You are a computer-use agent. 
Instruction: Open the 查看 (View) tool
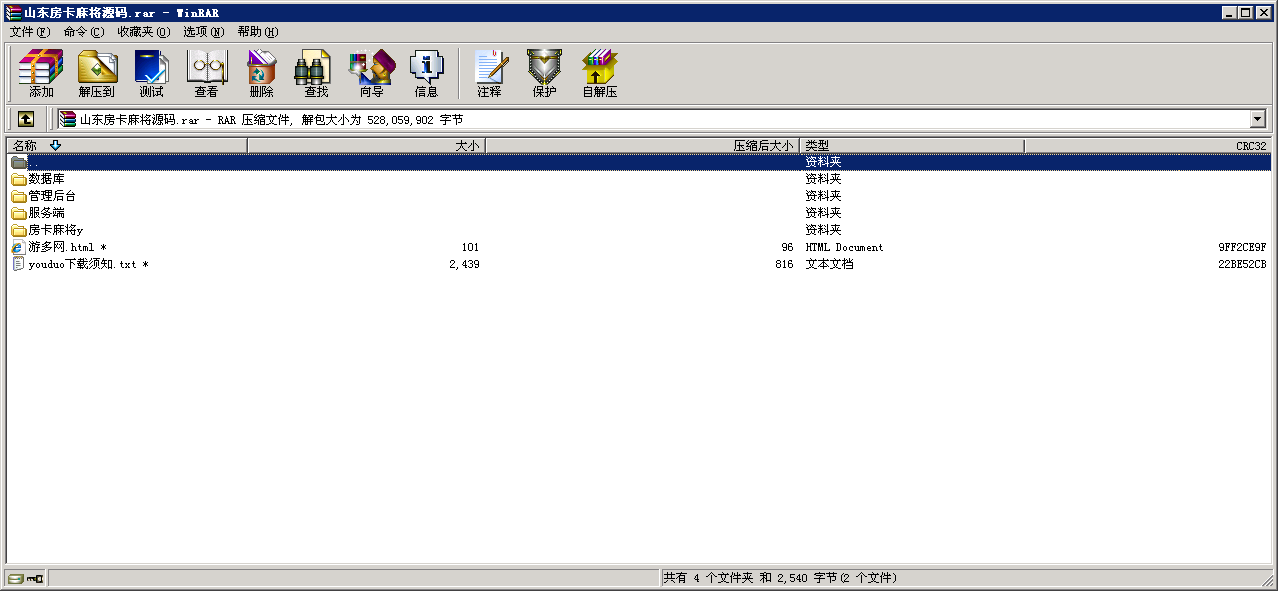pos(206,73)
